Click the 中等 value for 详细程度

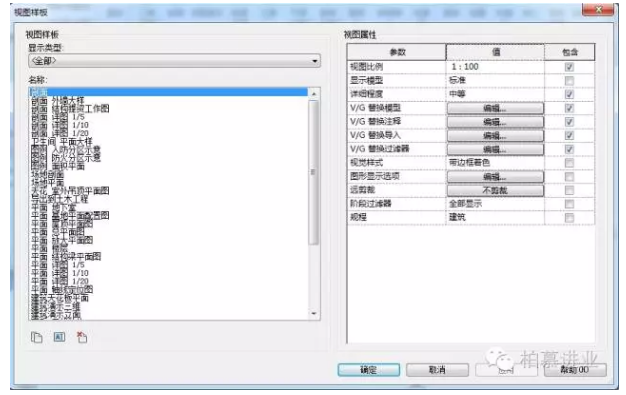coord(457,94)
